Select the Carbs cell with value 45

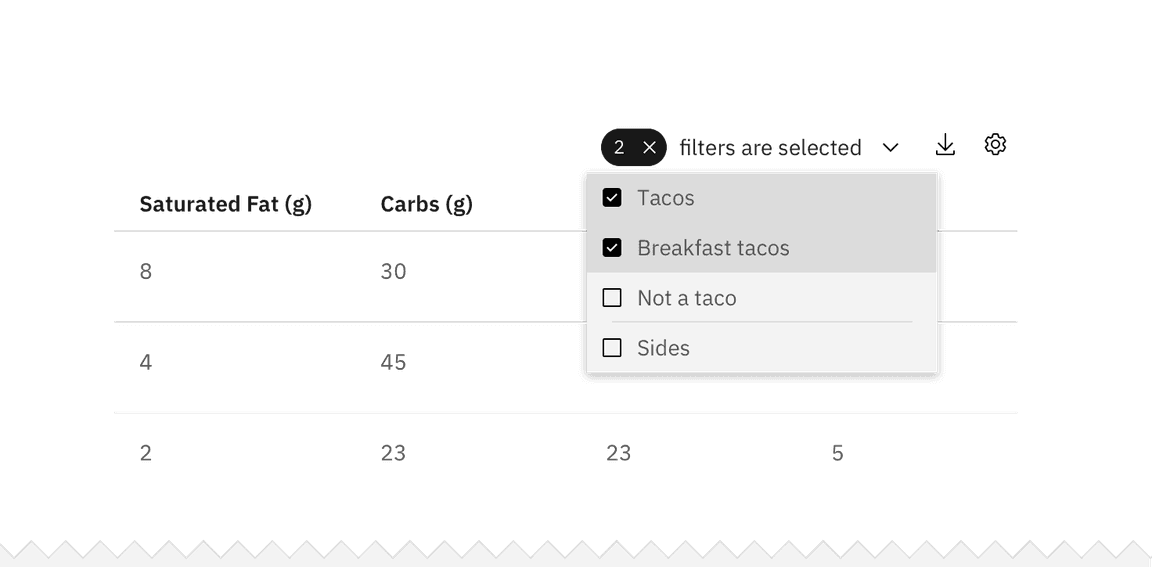(x=393, y=362)
